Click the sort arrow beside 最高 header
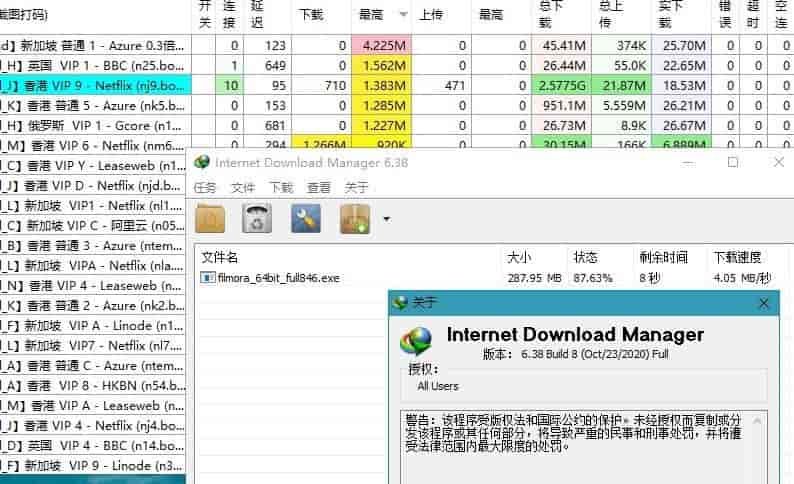Image resolution: width=794 pixels, height=484 pixels. [x=404, y=14]
